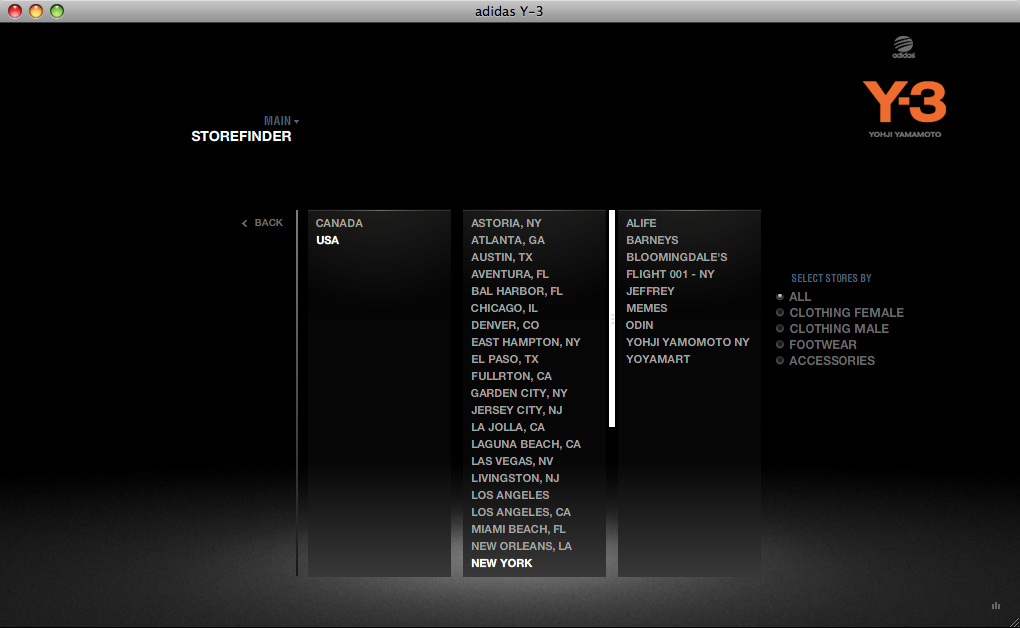Screen dimensions: 1020x628
Task: Choose CANADA in the country list
Action: click(x=339, y=223)
